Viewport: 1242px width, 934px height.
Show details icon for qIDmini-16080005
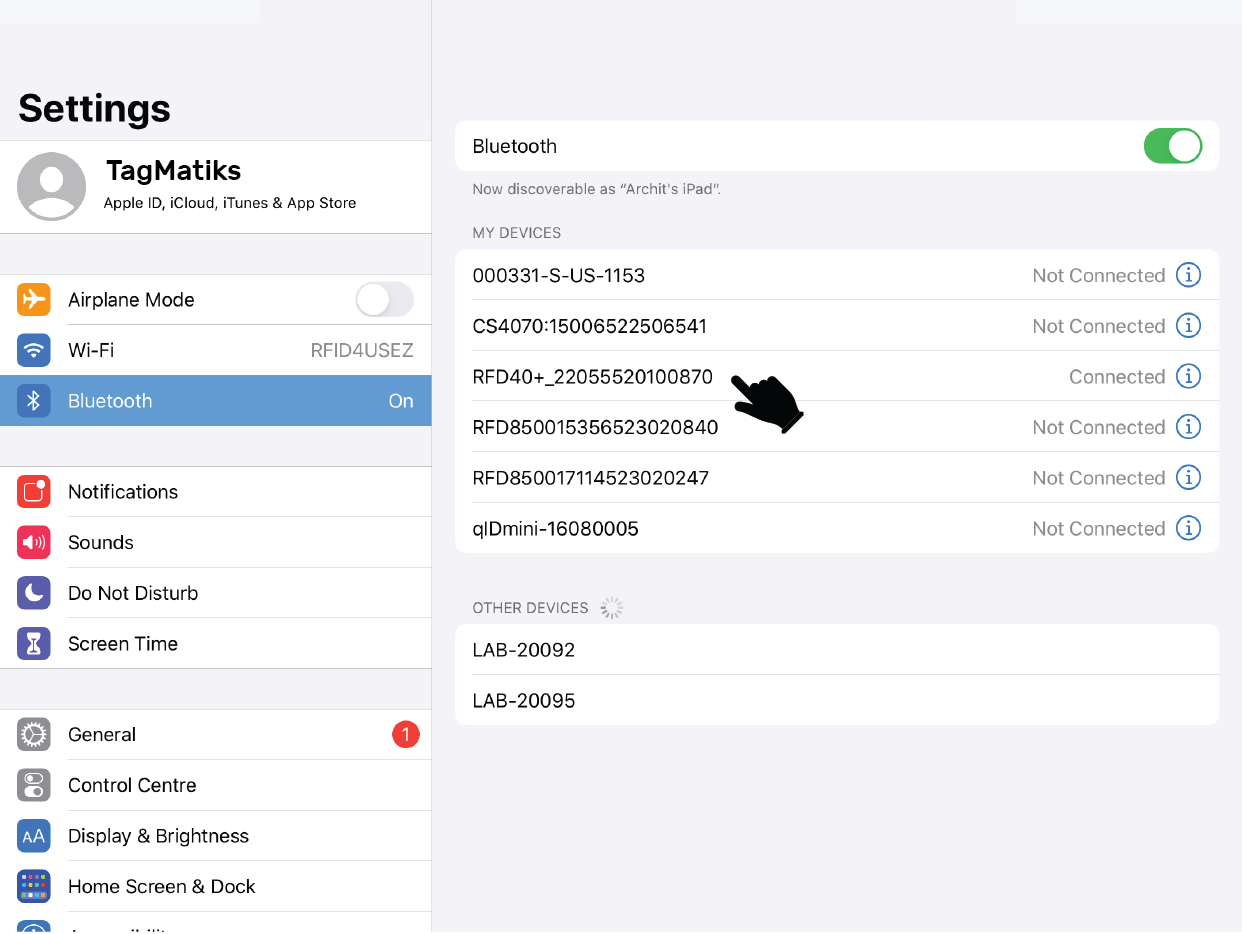point(1187,528)
